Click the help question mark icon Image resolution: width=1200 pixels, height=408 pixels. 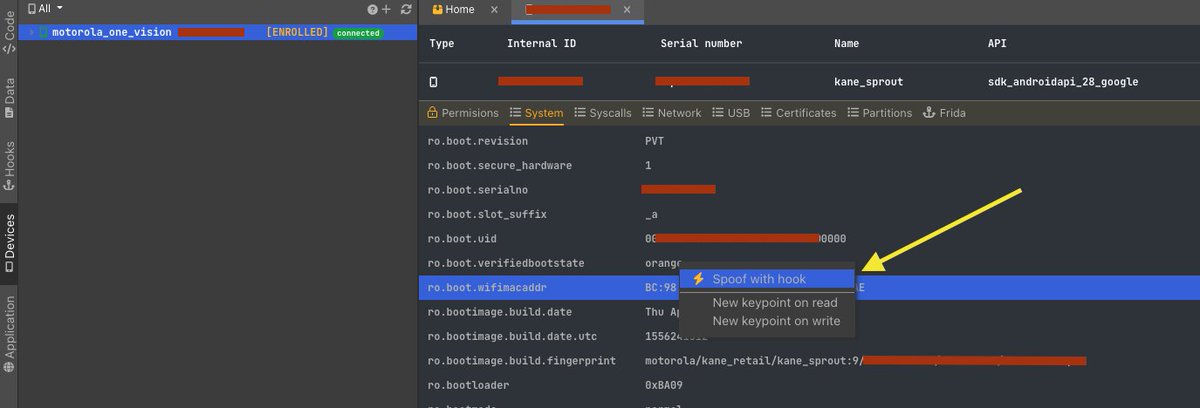372,9
